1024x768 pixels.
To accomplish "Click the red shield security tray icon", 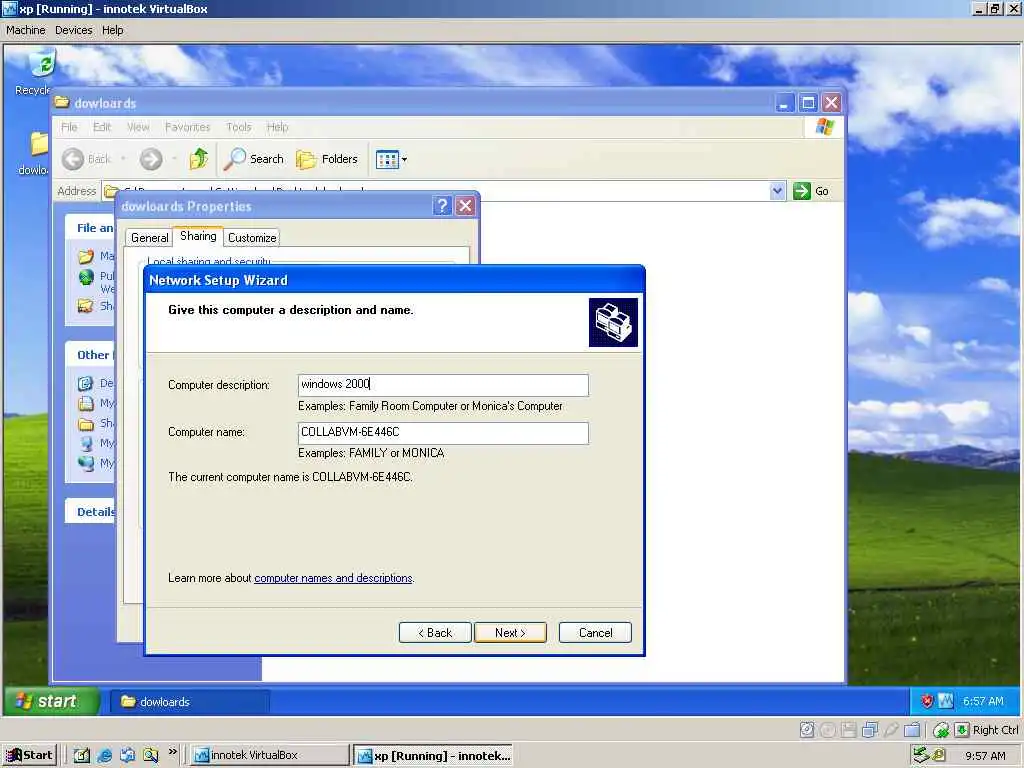I will pyautogui.click(x=927, y=701).
